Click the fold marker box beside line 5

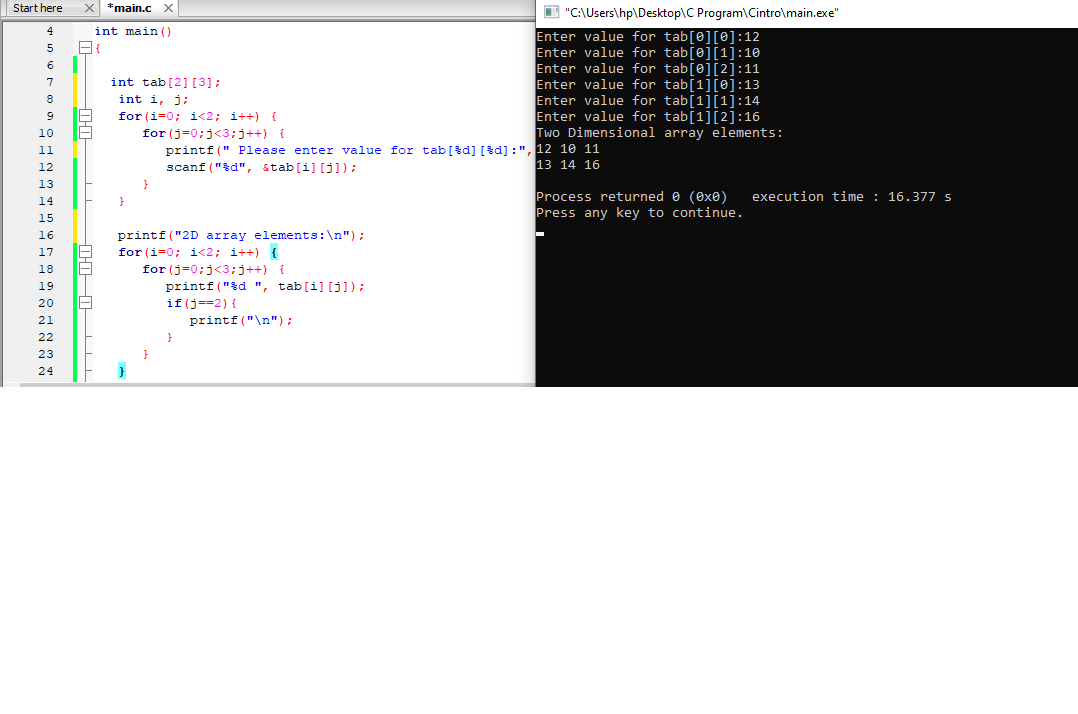84,48
